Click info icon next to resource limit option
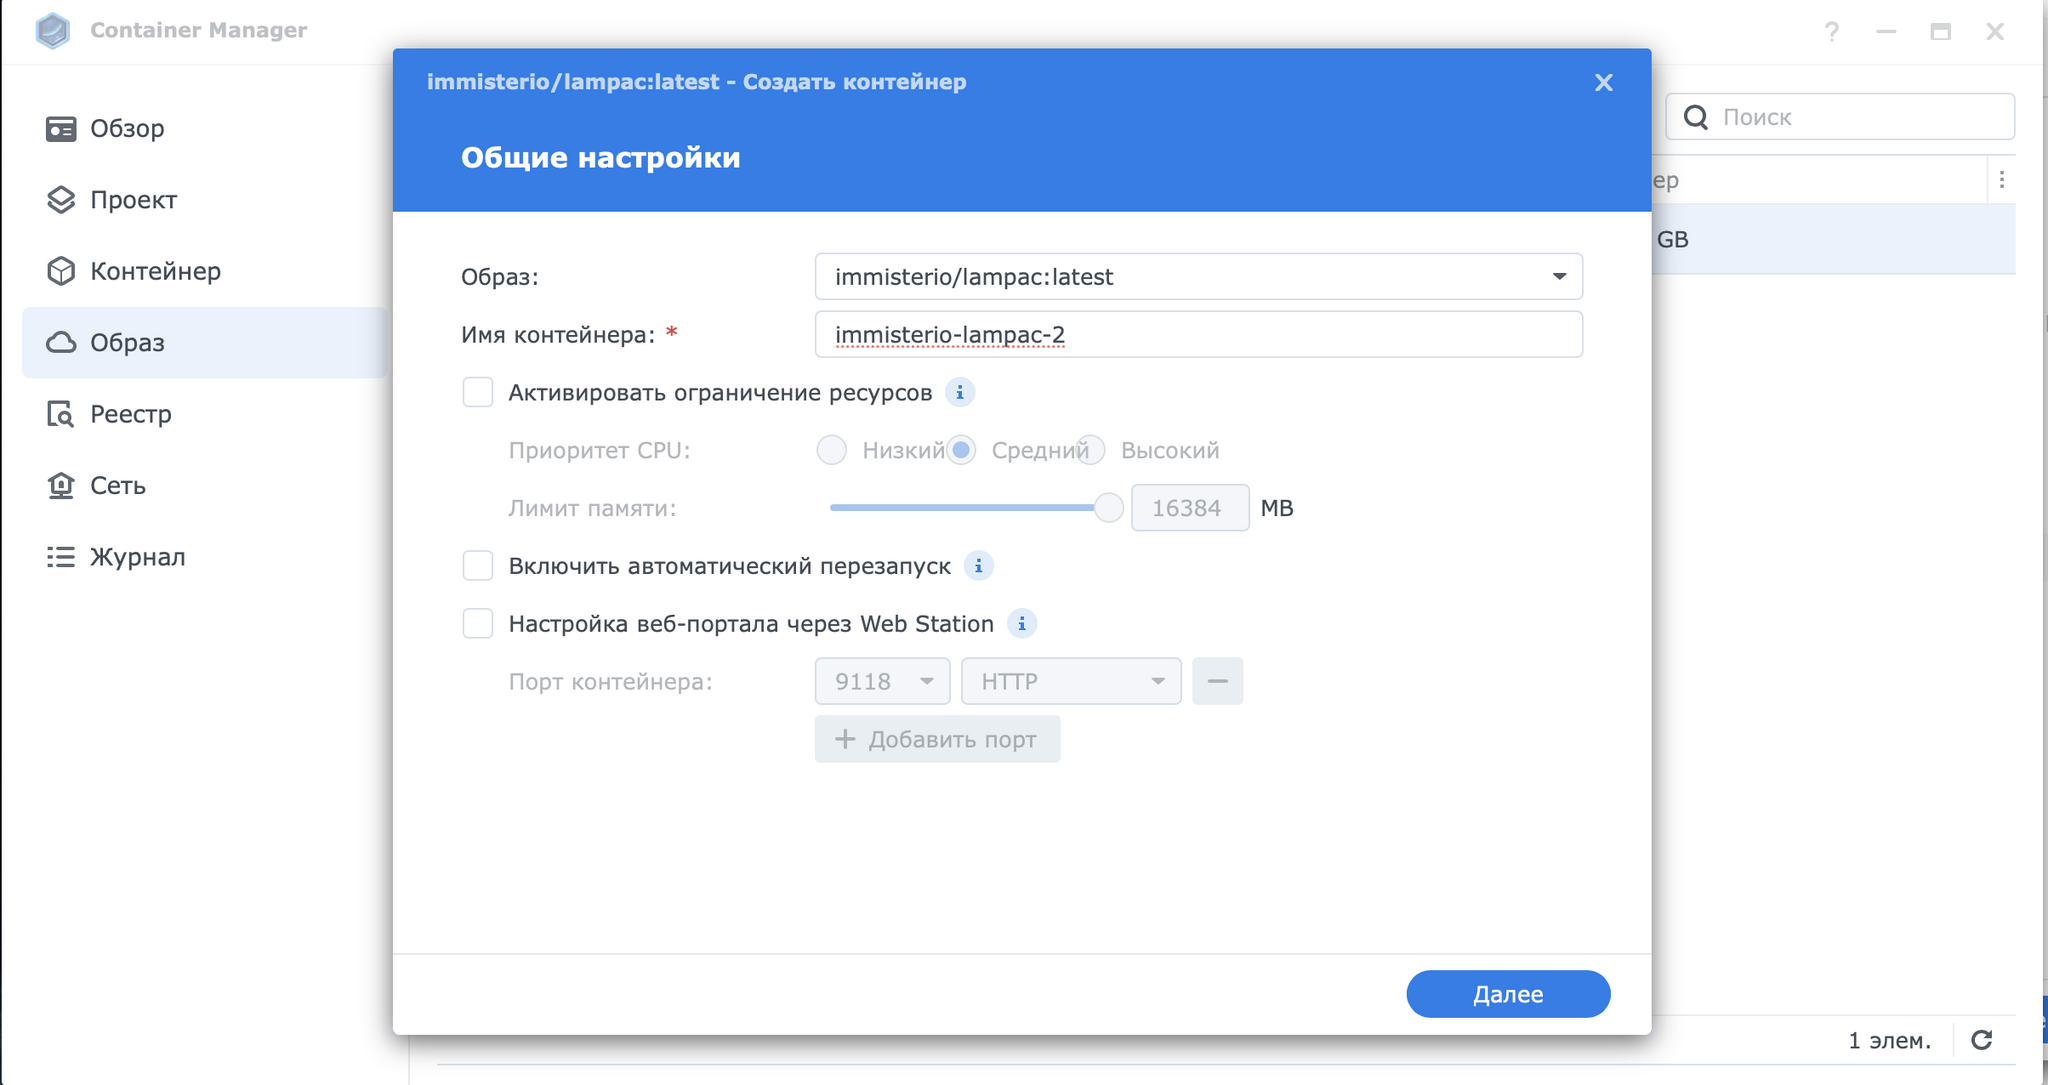 [960, 393]
